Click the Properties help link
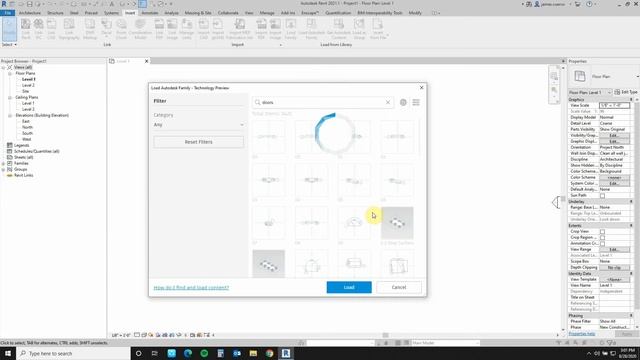 [x=582, y=334]
